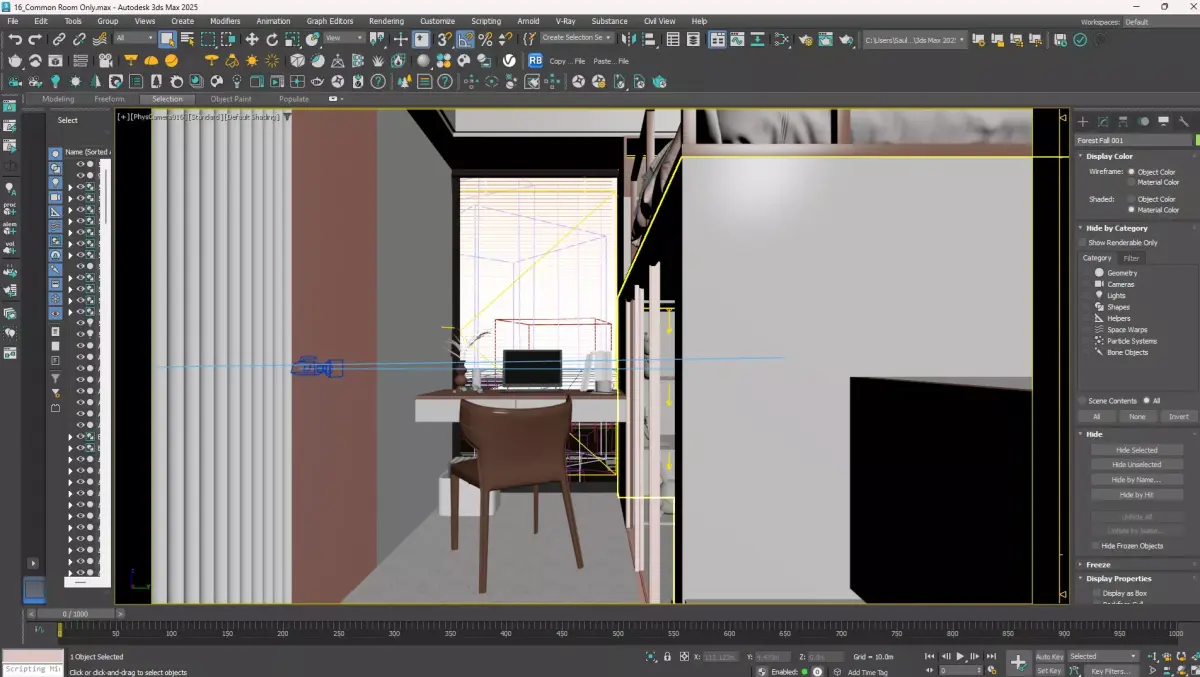Select Shaded Object Color radio button

coord(1132,199)
